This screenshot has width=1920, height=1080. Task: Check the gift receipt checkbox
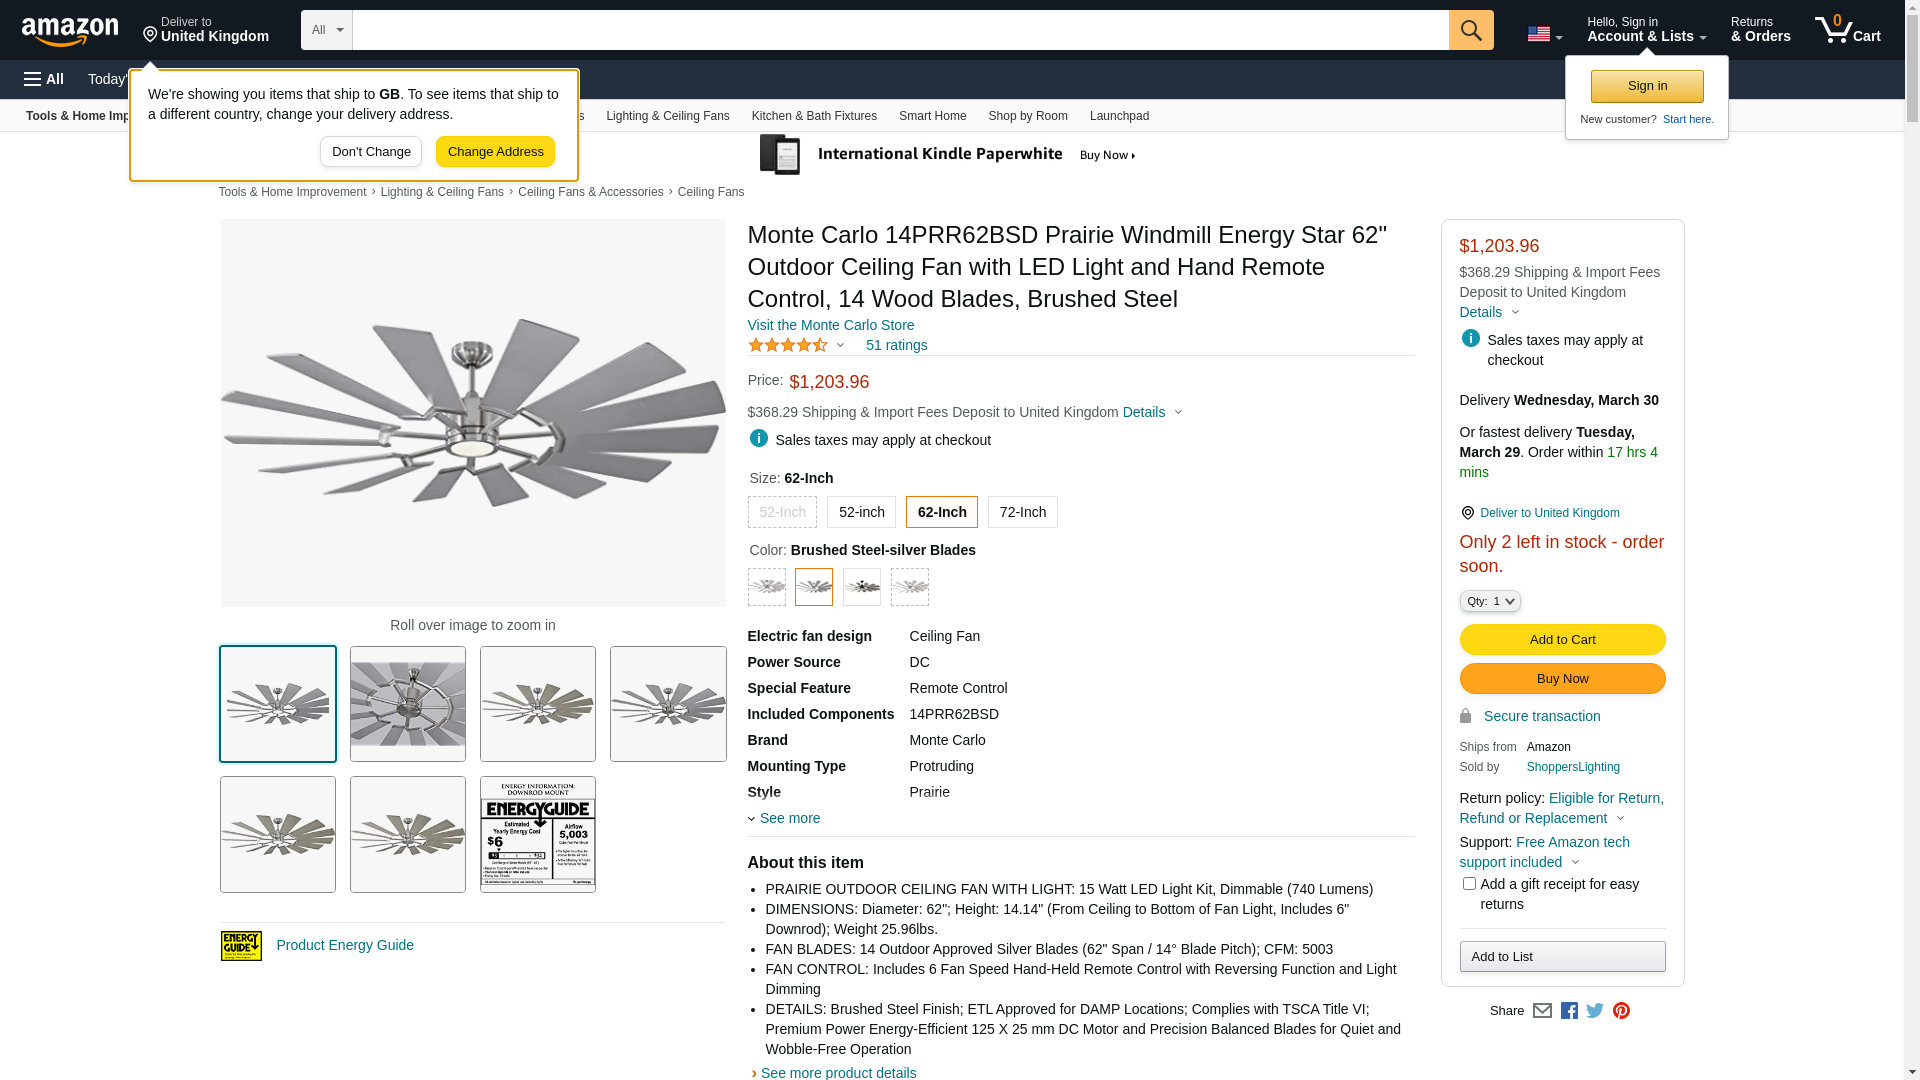1469,884
